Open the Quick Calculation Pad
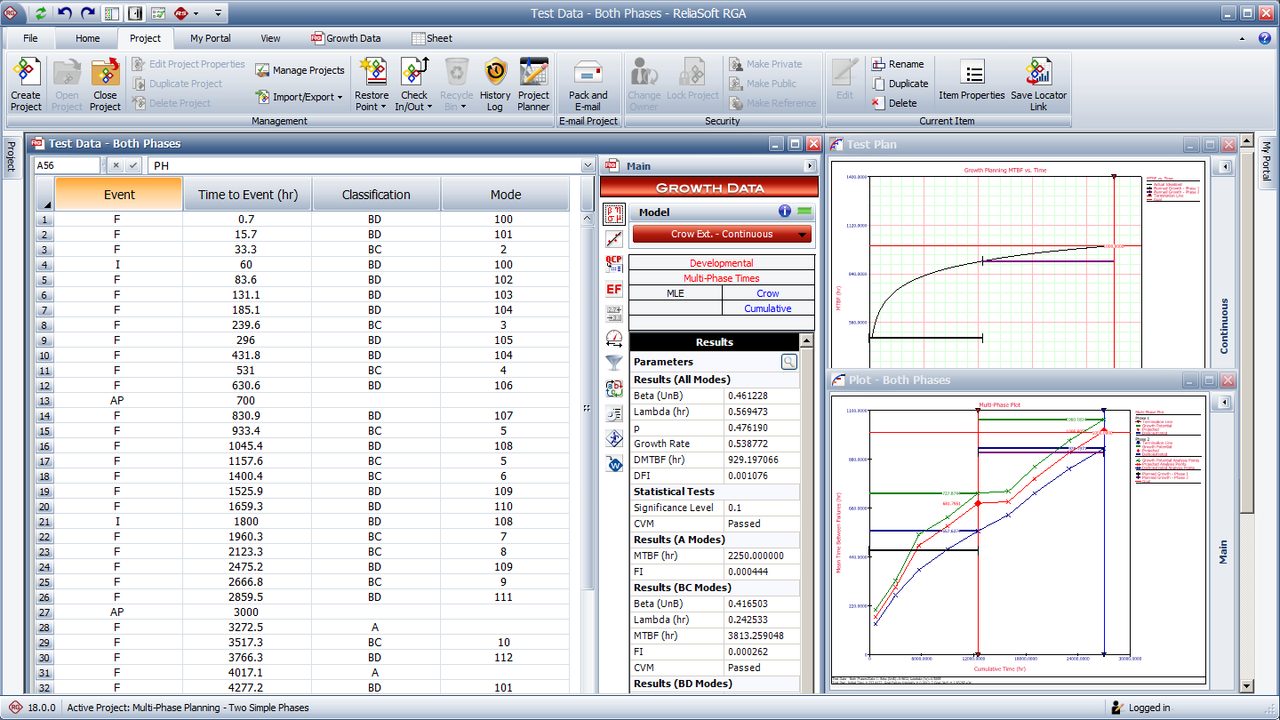 tap(614, 264)
